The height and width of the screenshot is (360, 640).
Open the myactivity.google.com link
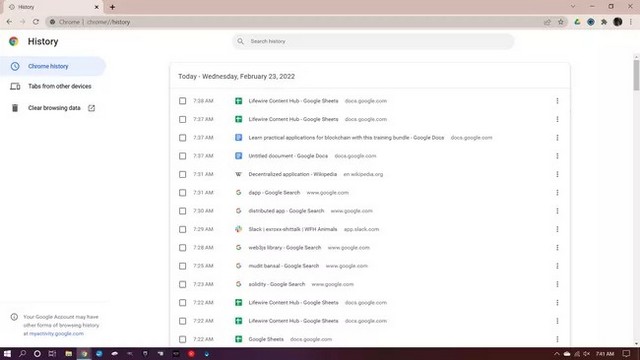(56, 334)
